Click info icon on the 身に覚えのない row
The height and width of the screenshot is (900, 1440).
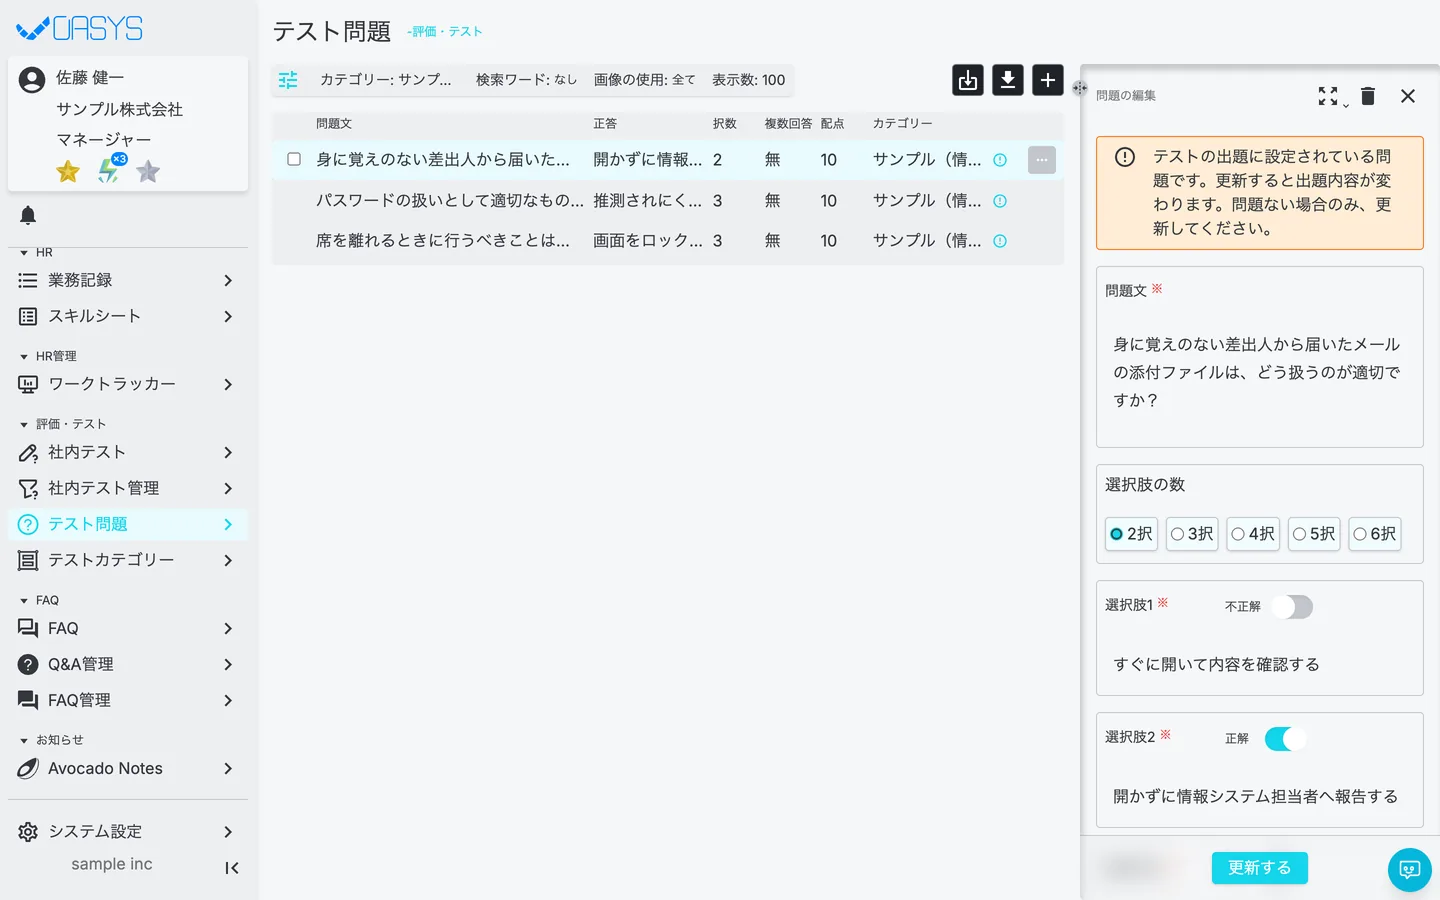1000,160
